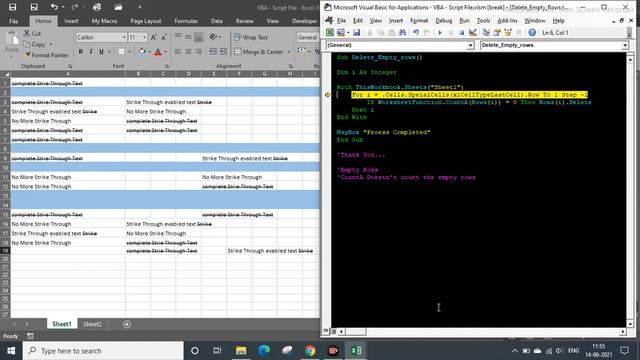The width and height of the screenshot is (640, 360).
Task: Click the Find binoculars icon in VBA toolbar
Action: point(402,32)
